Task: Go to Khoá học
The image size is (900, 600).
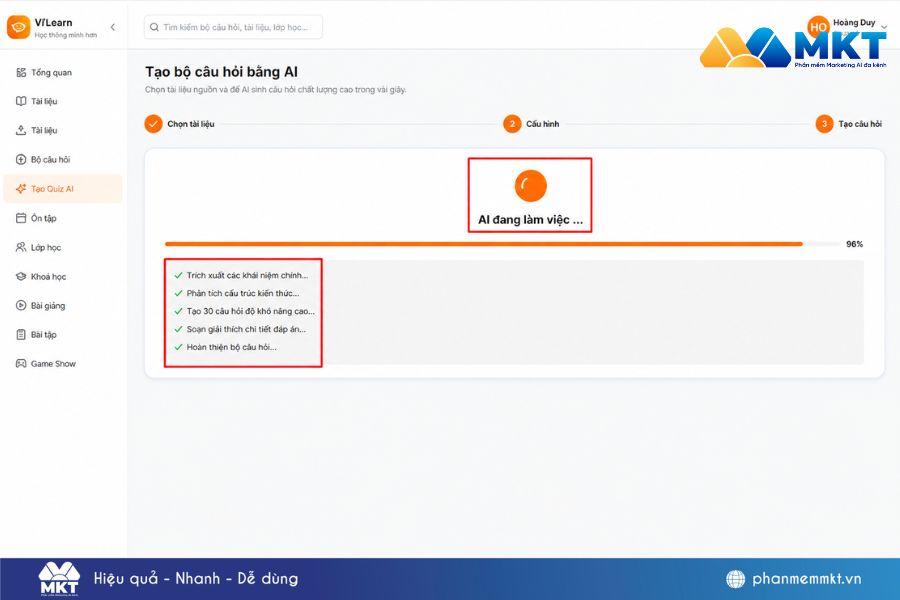Action: 63,277
